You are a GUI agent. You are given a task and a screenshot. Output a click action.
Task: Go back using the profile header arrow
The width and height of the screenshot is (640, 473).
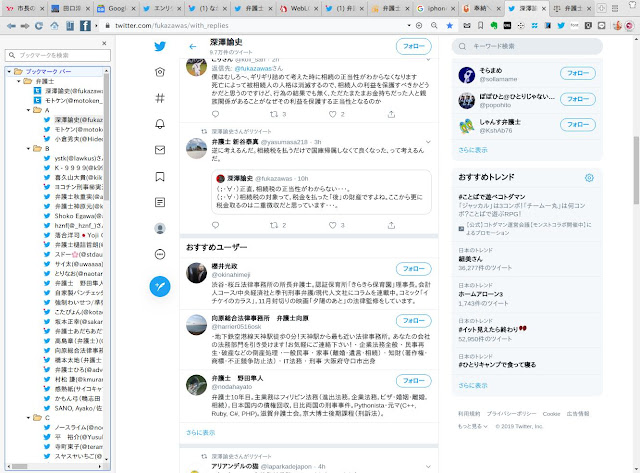[x=193, y=47]
